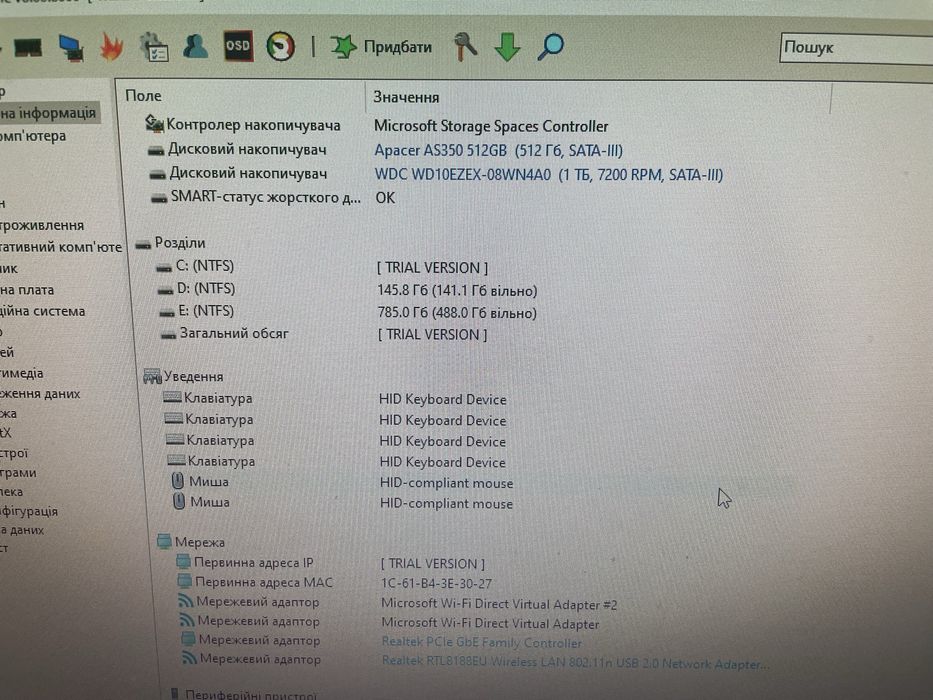
Task: Select the Розділи group header
Action: [171, 243]
